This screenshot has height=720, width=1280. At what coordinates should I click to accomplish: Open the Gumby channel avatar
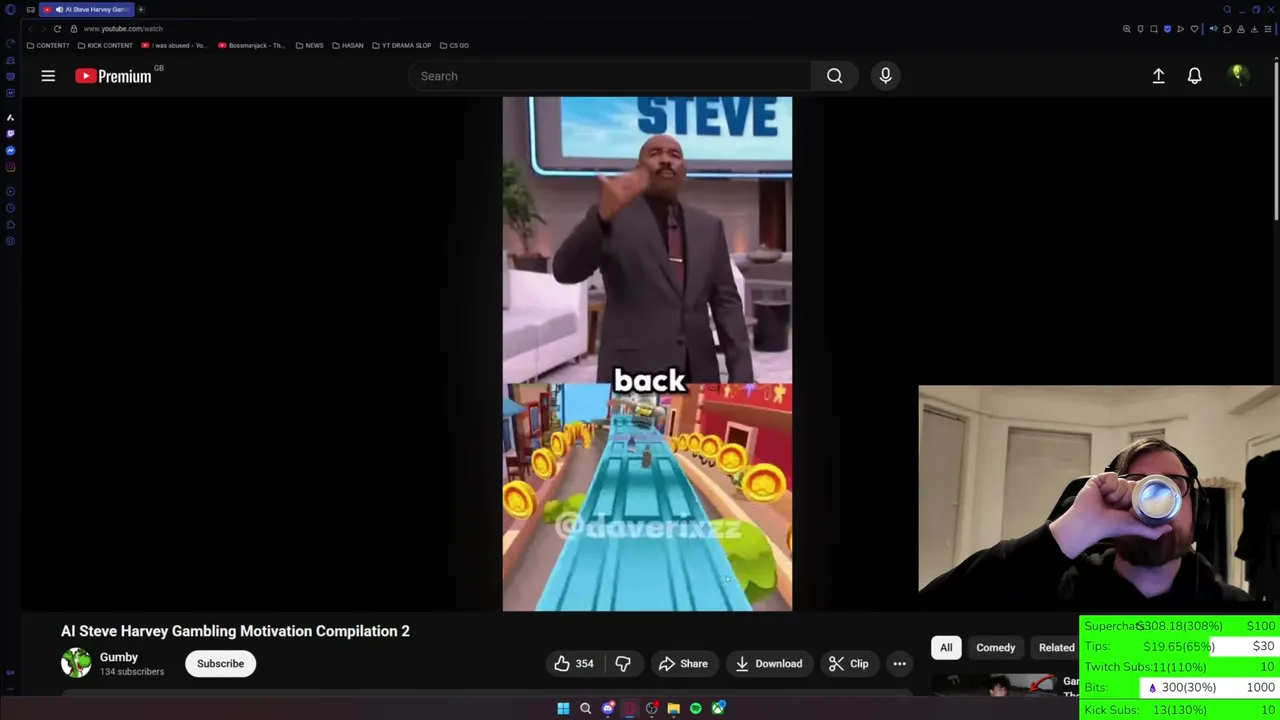point(76,663)
